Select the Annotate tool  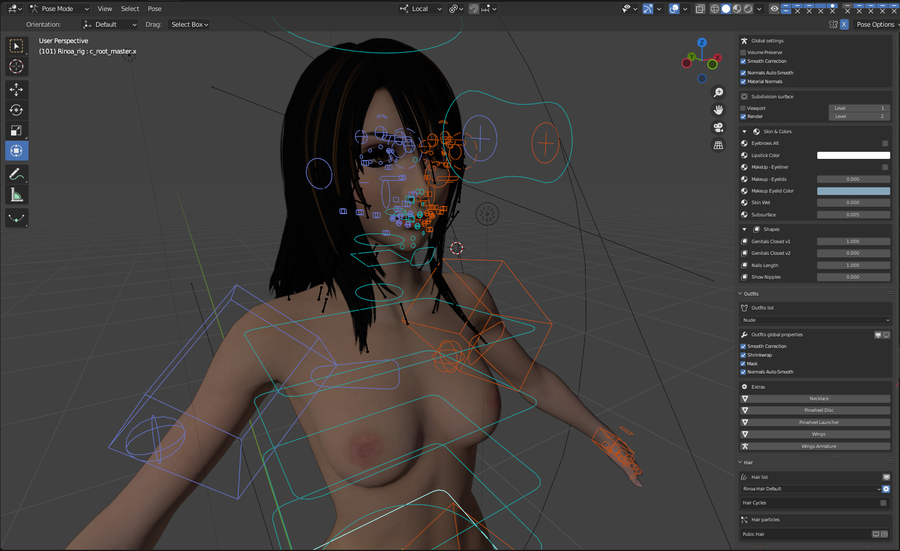point(16,174)
